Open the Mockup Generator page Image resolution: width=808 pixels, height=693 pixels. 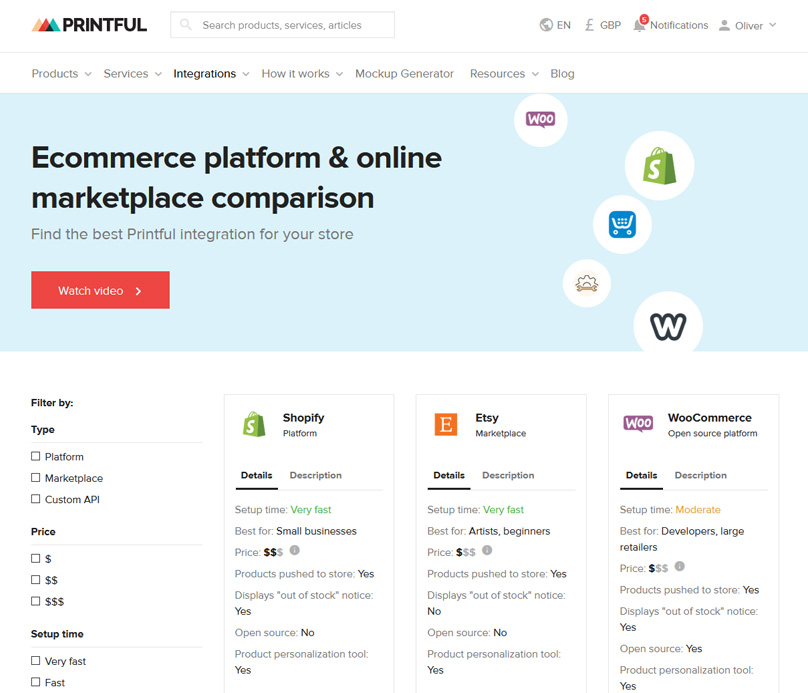tap(404, 74)
